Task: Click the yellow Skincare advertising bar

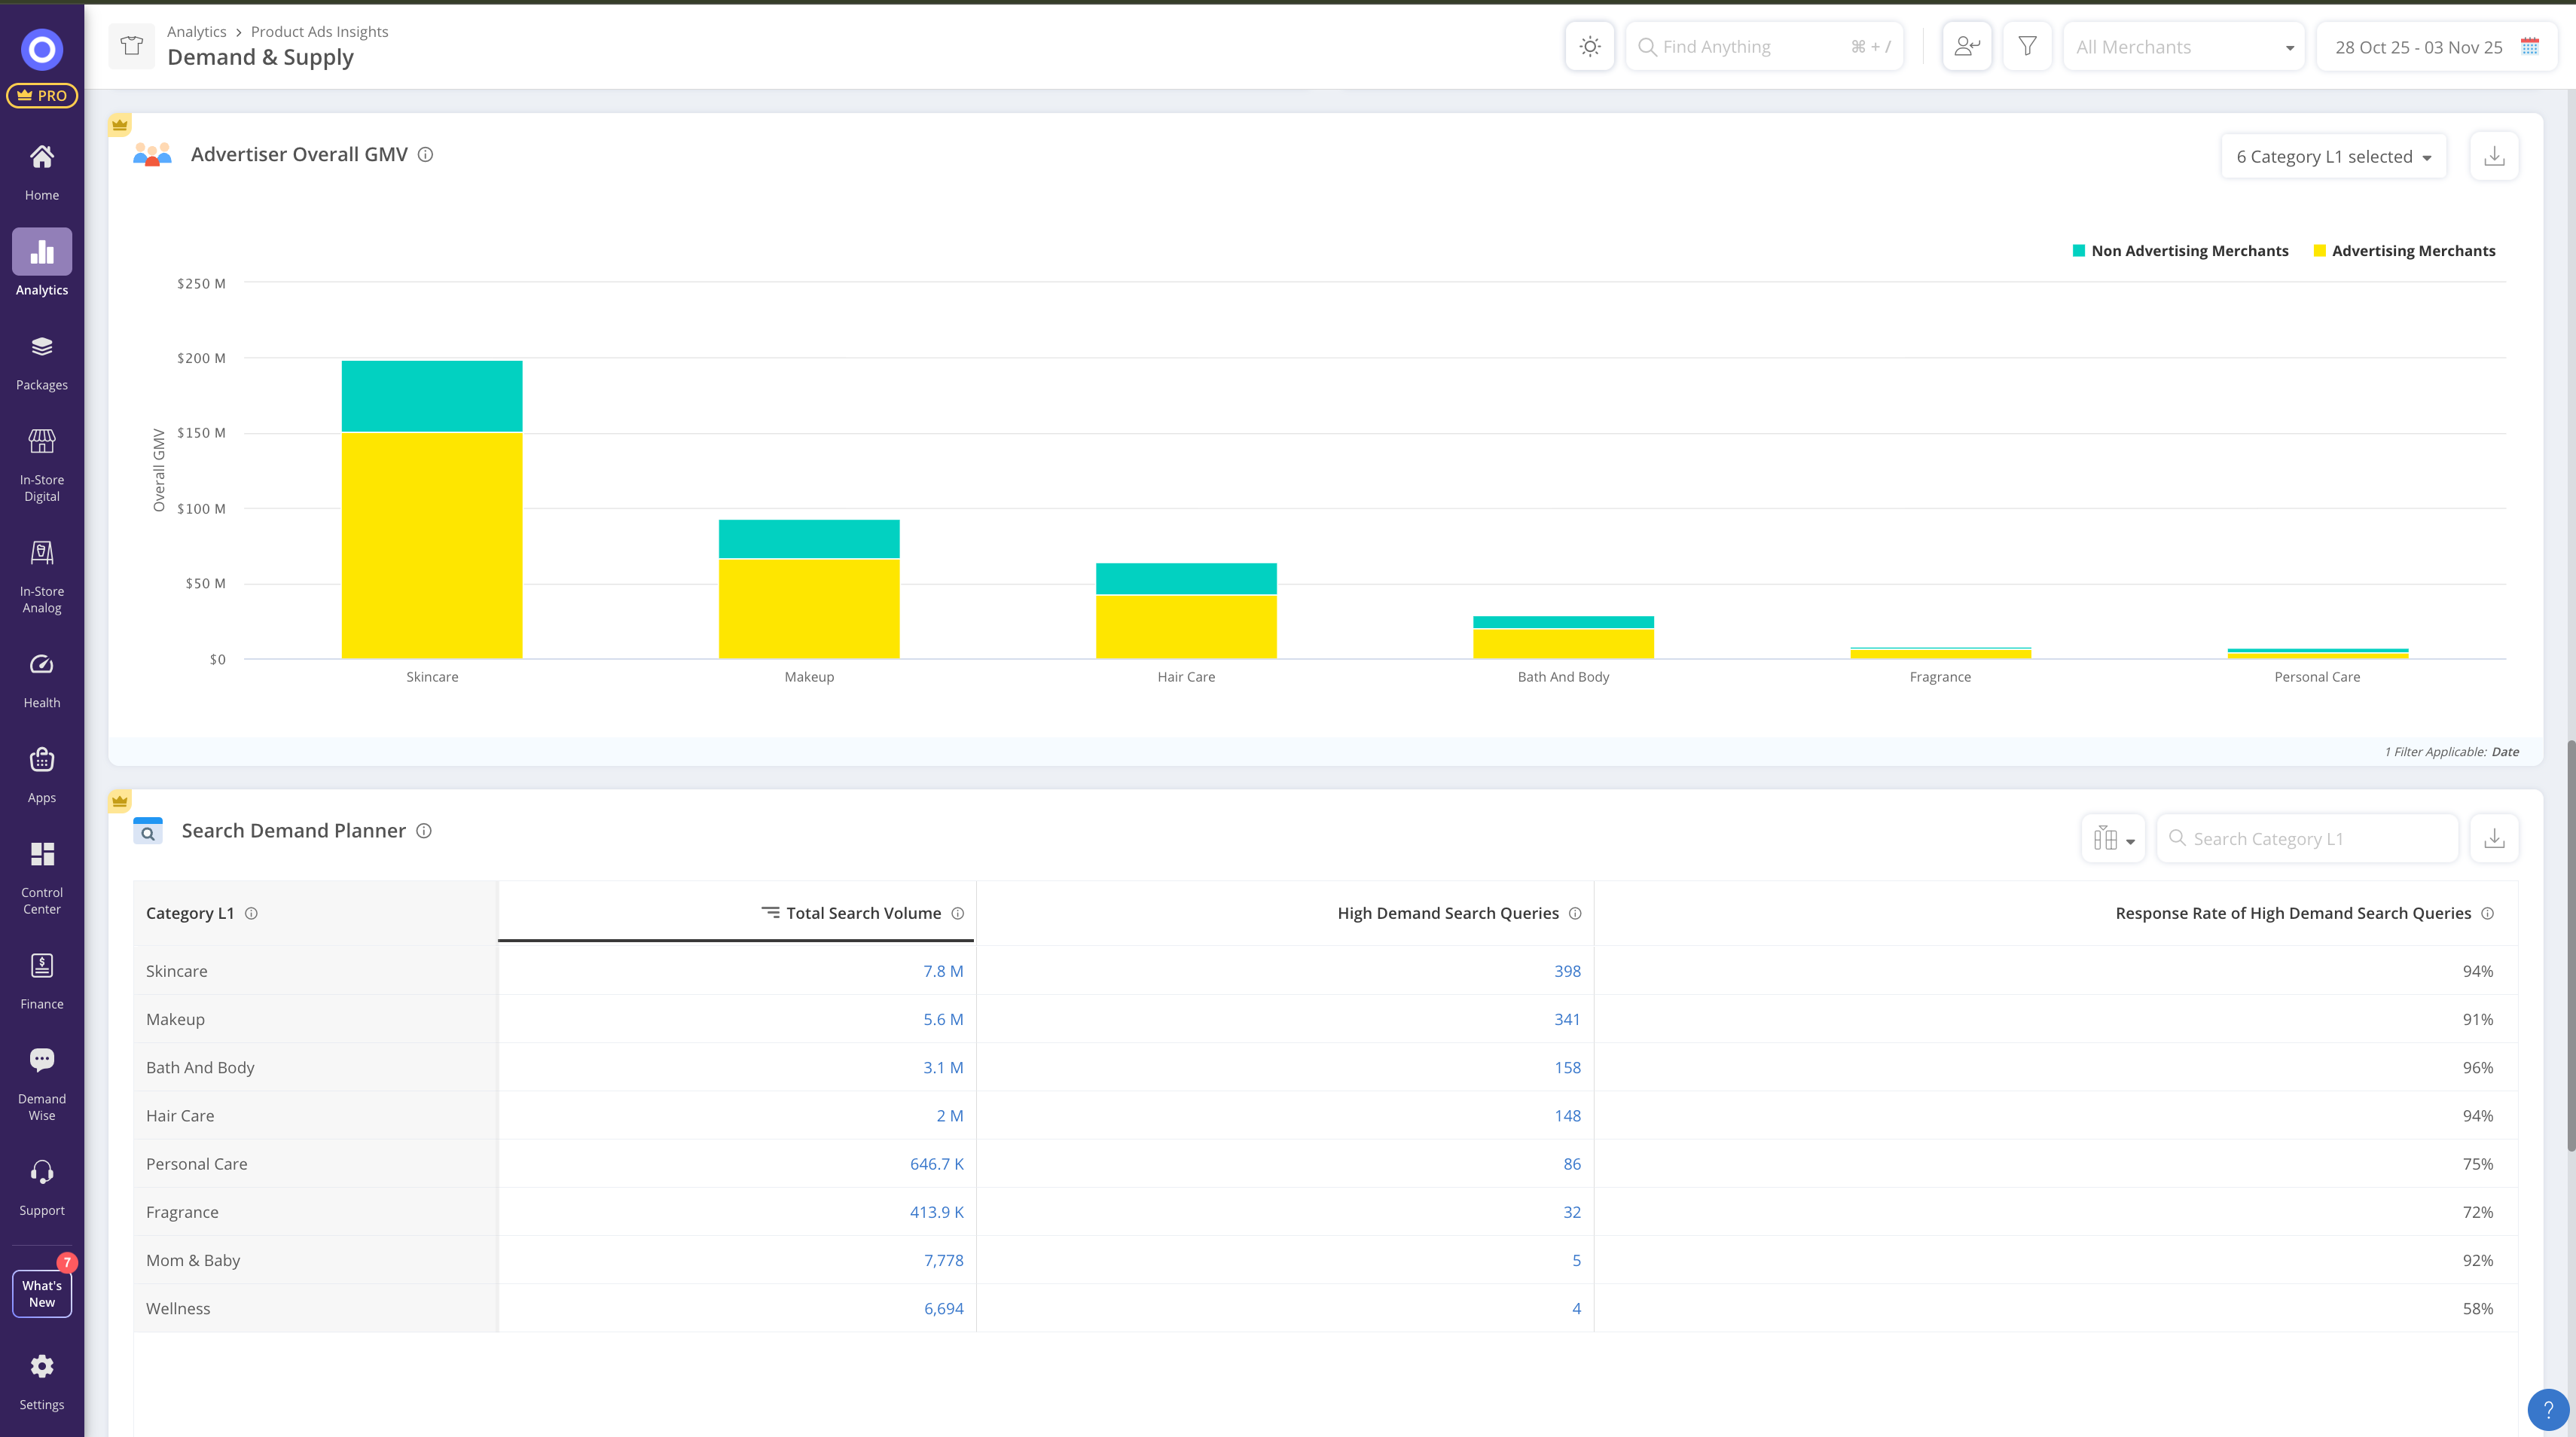Action: pos(432,545)
